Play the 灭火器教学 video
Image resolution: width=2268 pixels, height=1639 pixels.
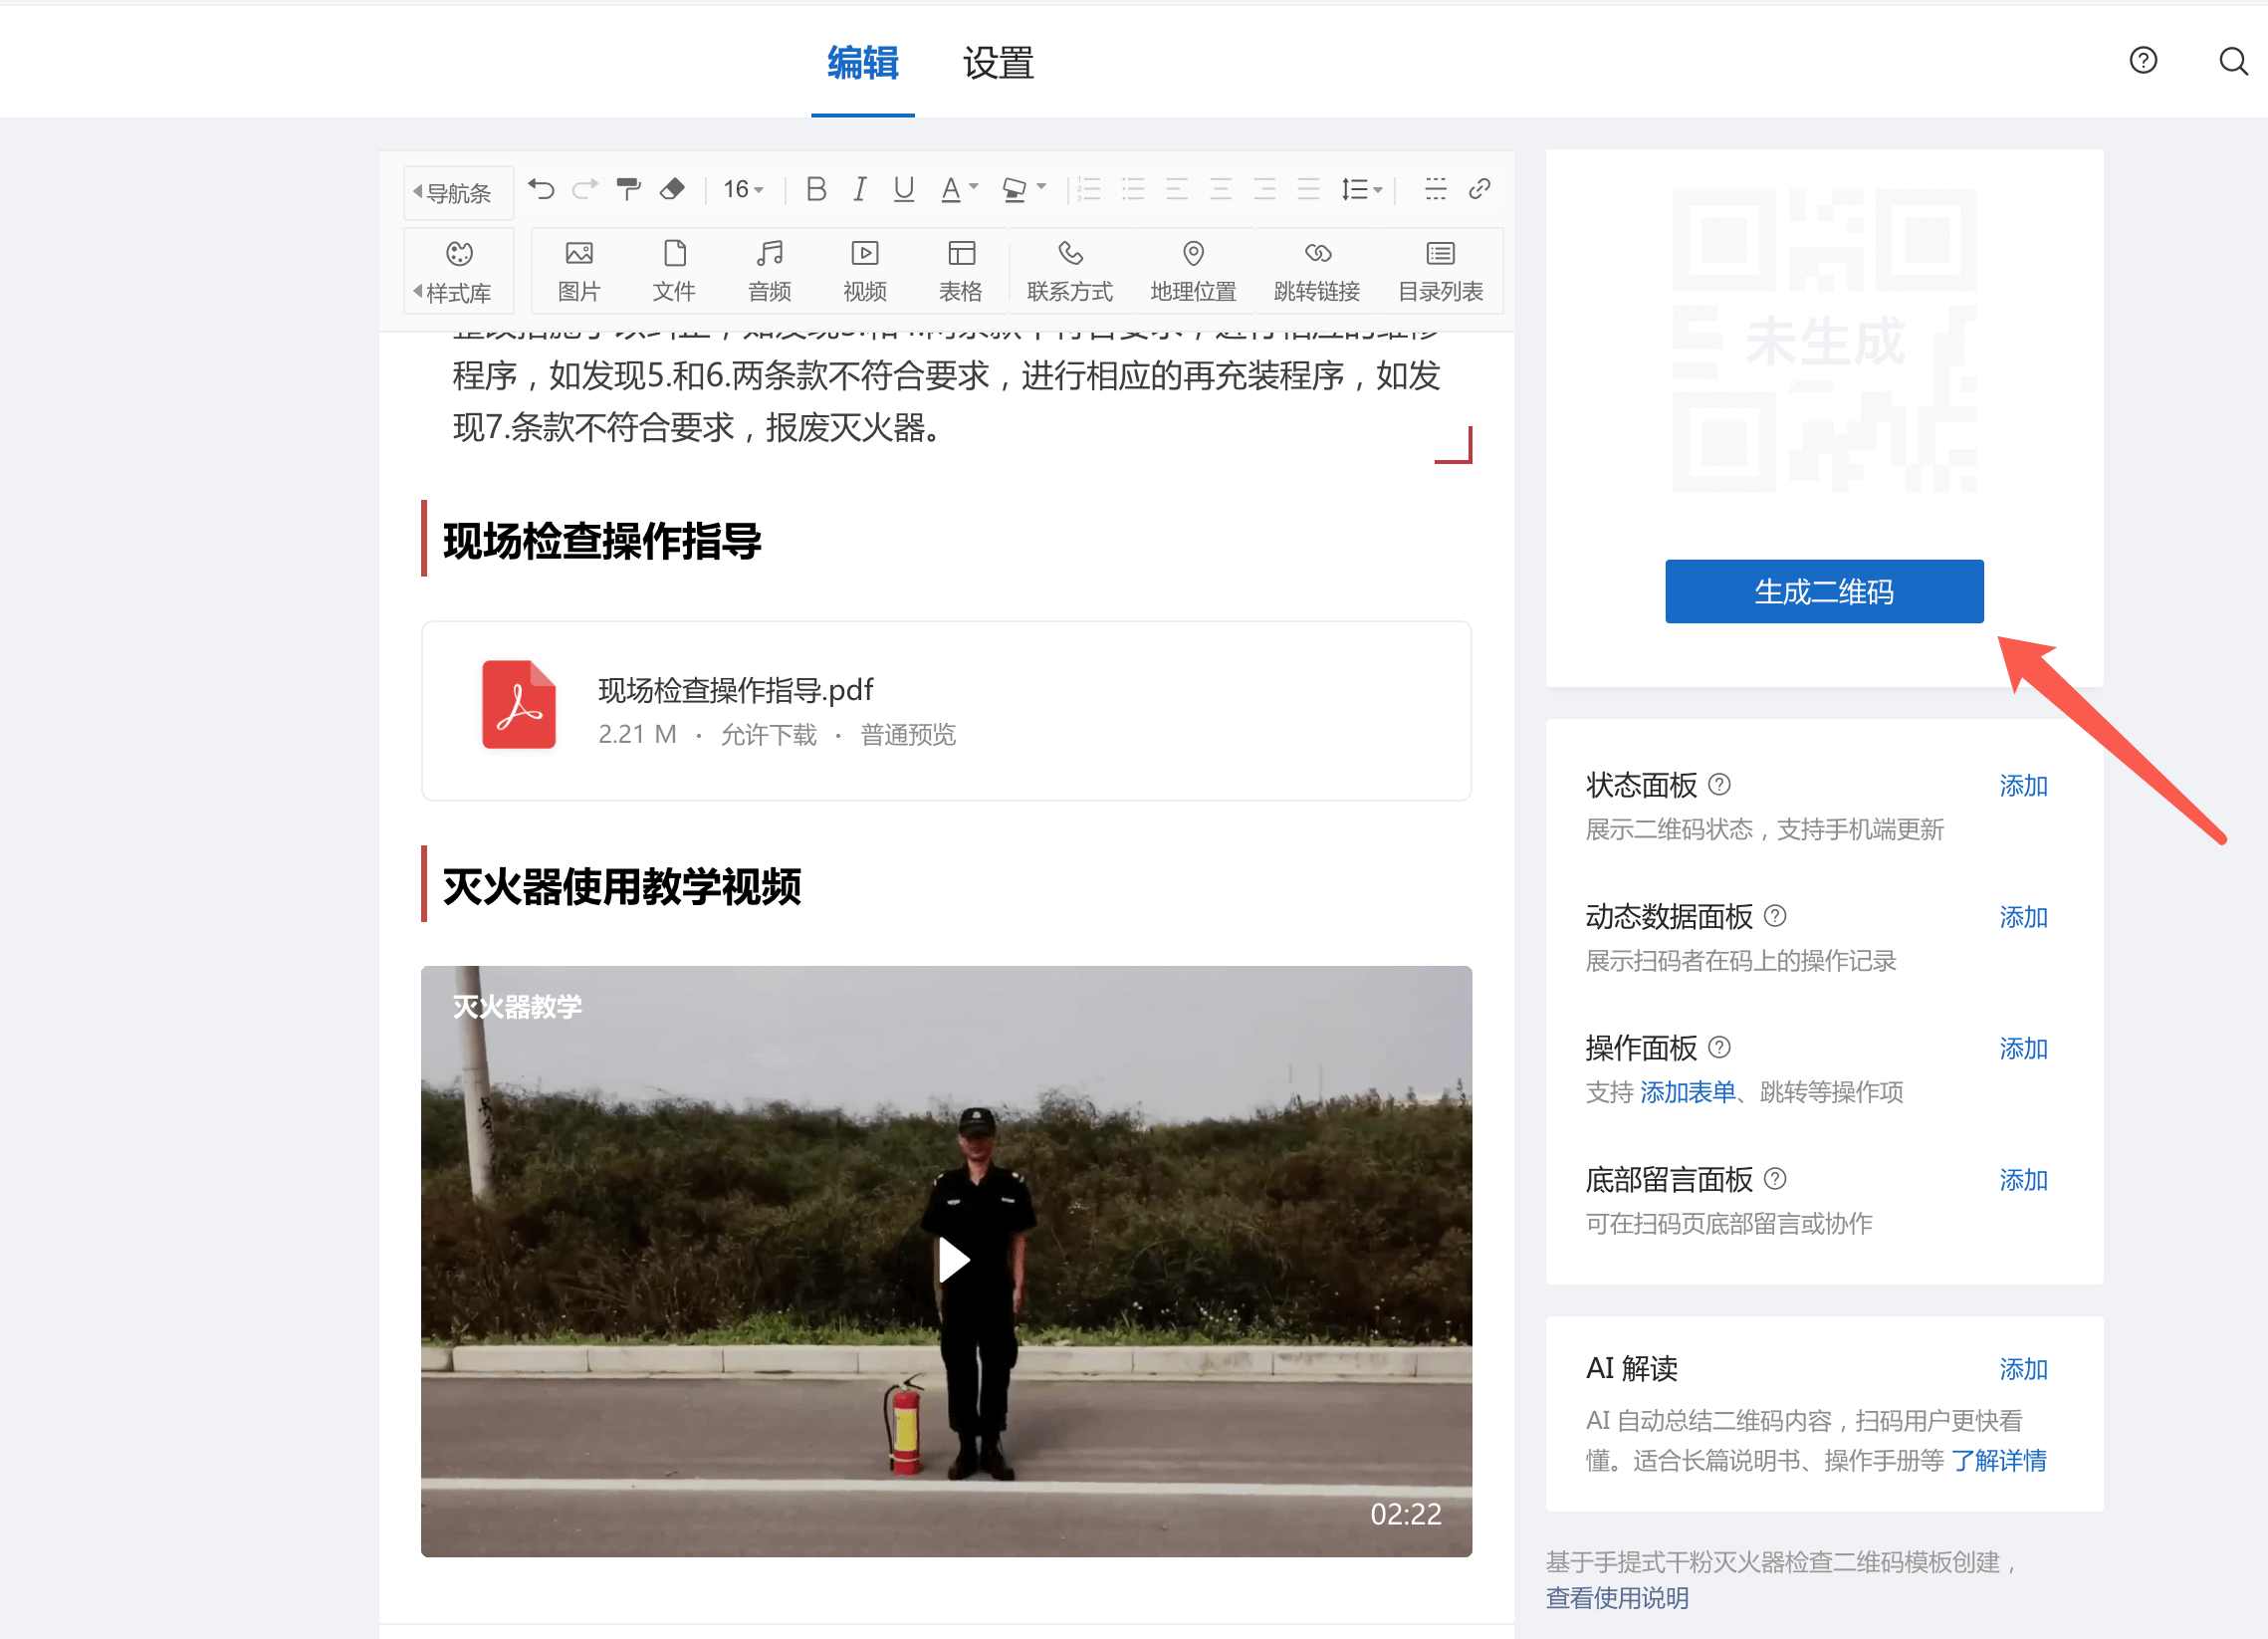click(953, 1260)
